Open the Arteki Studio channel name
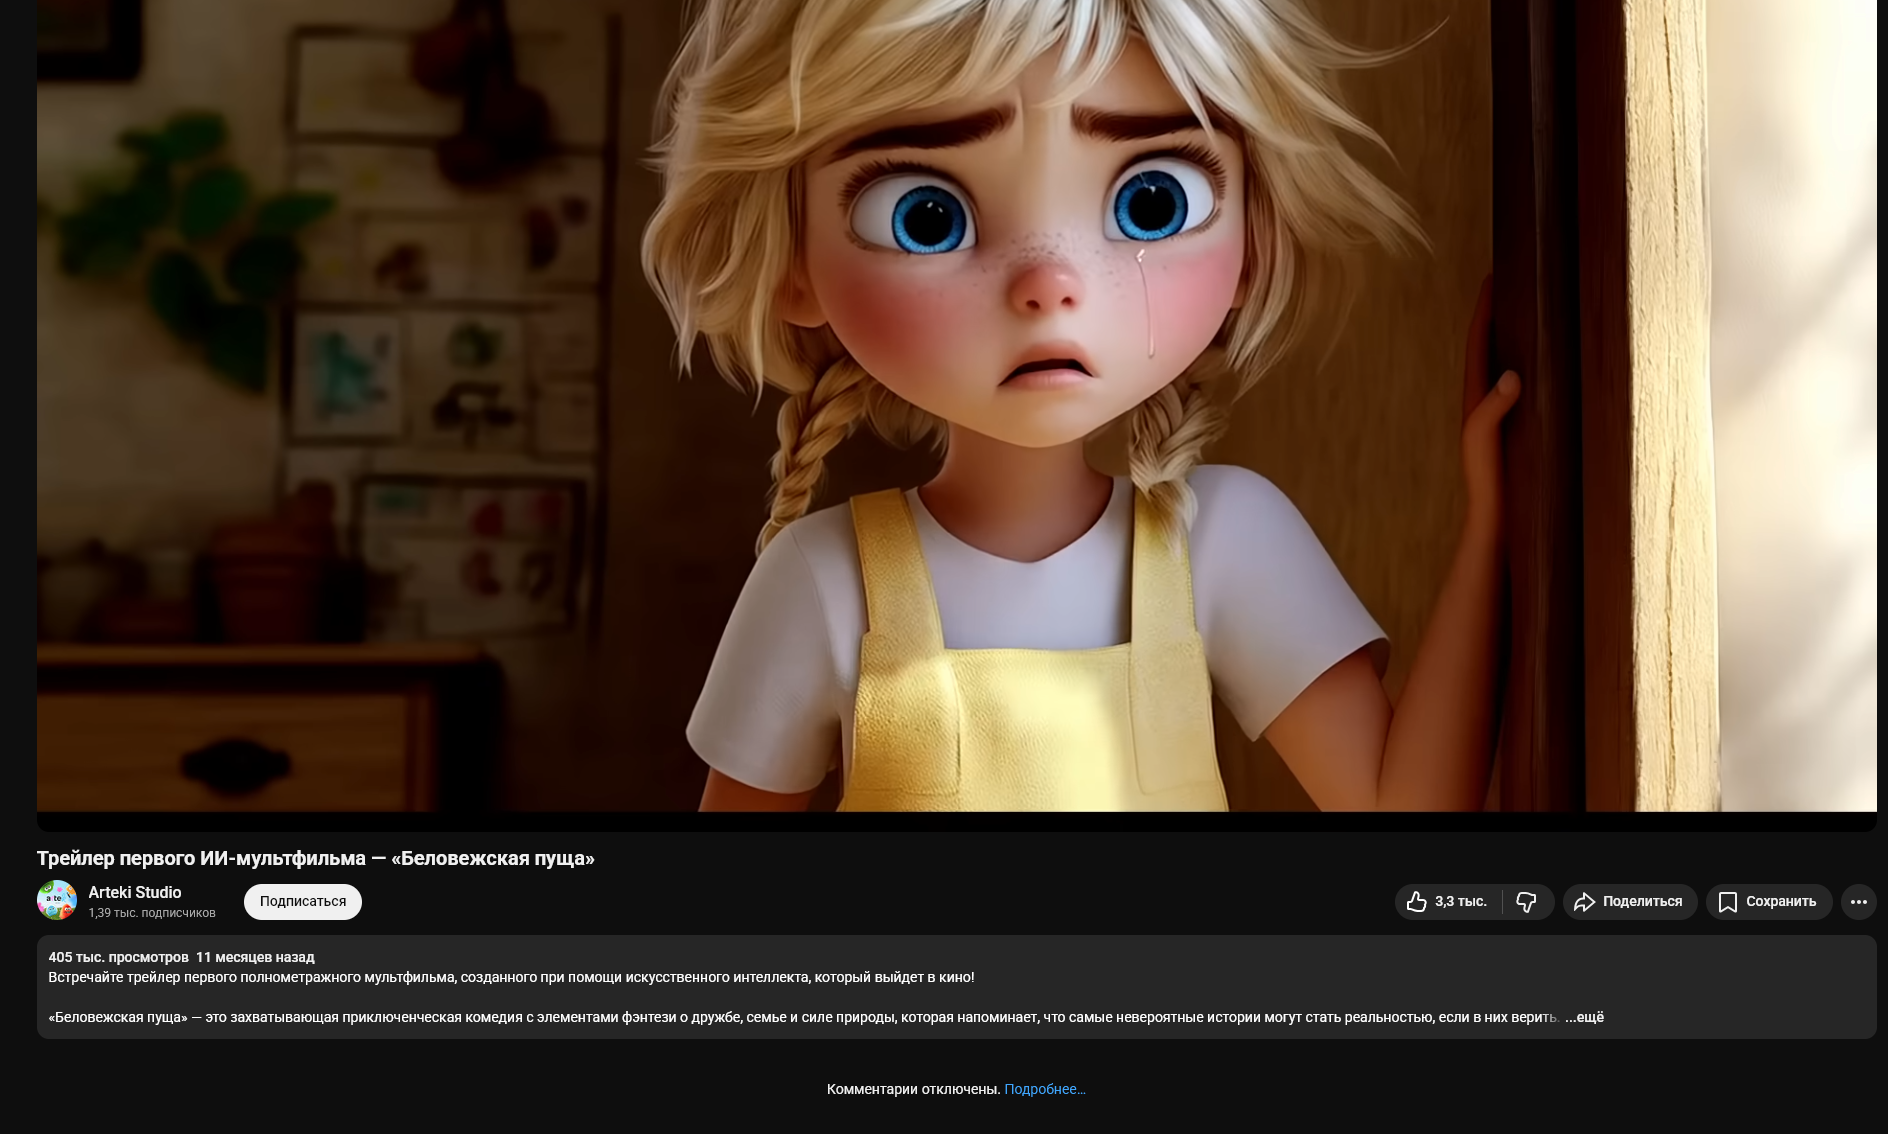 click(135, 892)
